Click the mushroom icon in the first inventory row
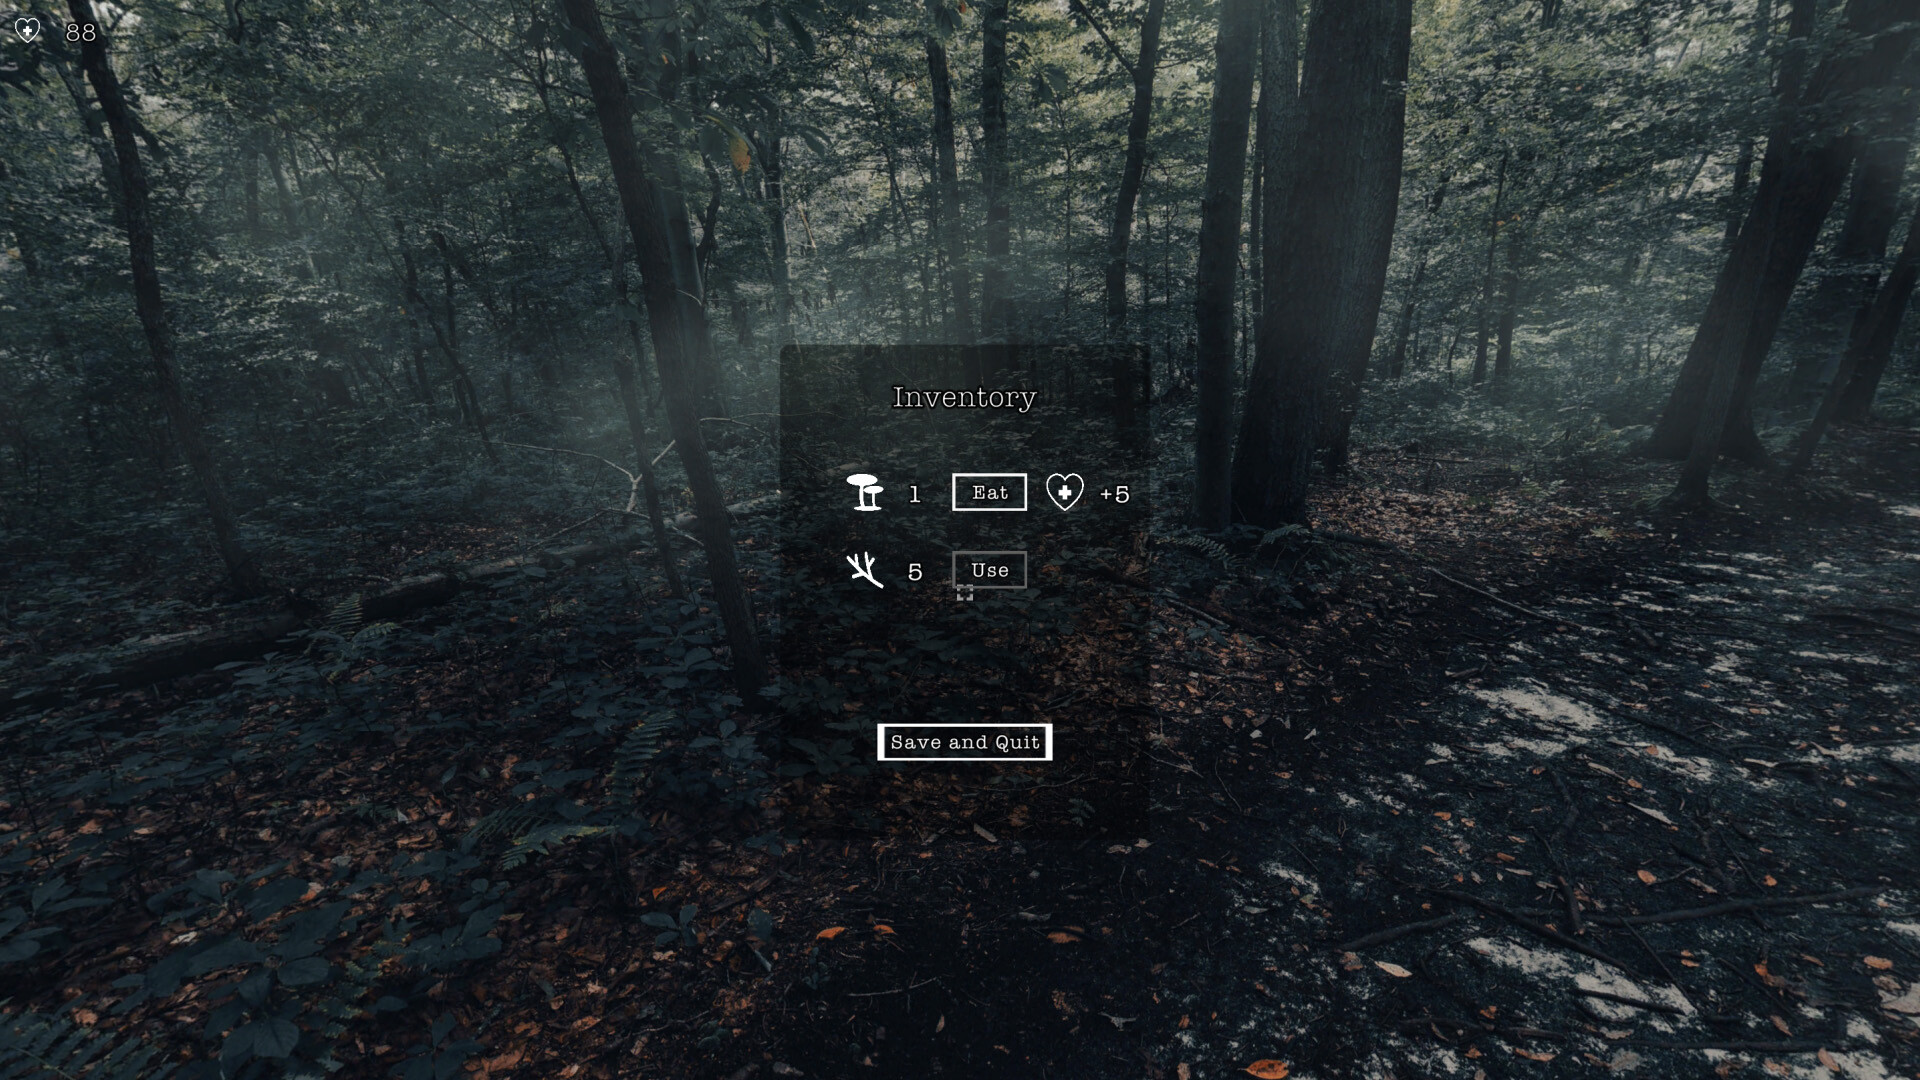1920x1080 pixels. click(x=866, y=491)
